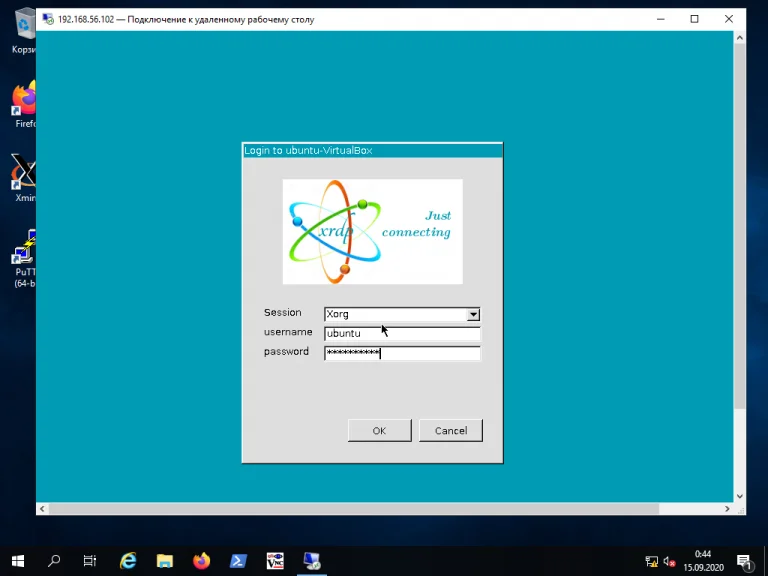The image size is (768, 576).
Task: Close the Remote Desktop connection window
Action: (729, 19)
